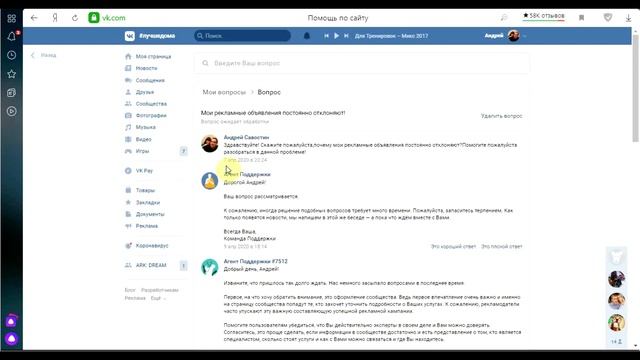The height and width of the screenshot is (360, 640).
Task: Open browser notifications bell in sidebar
Action: coord(11,37)
